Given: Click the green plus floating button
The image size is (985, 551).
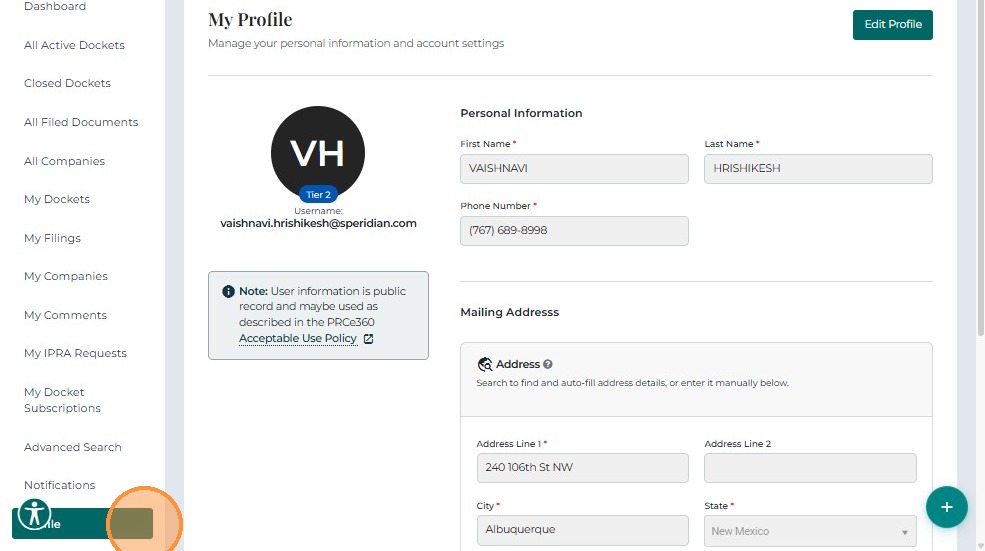Looking at the screenshot, I should pyautogui.click(x=946, y=507).
